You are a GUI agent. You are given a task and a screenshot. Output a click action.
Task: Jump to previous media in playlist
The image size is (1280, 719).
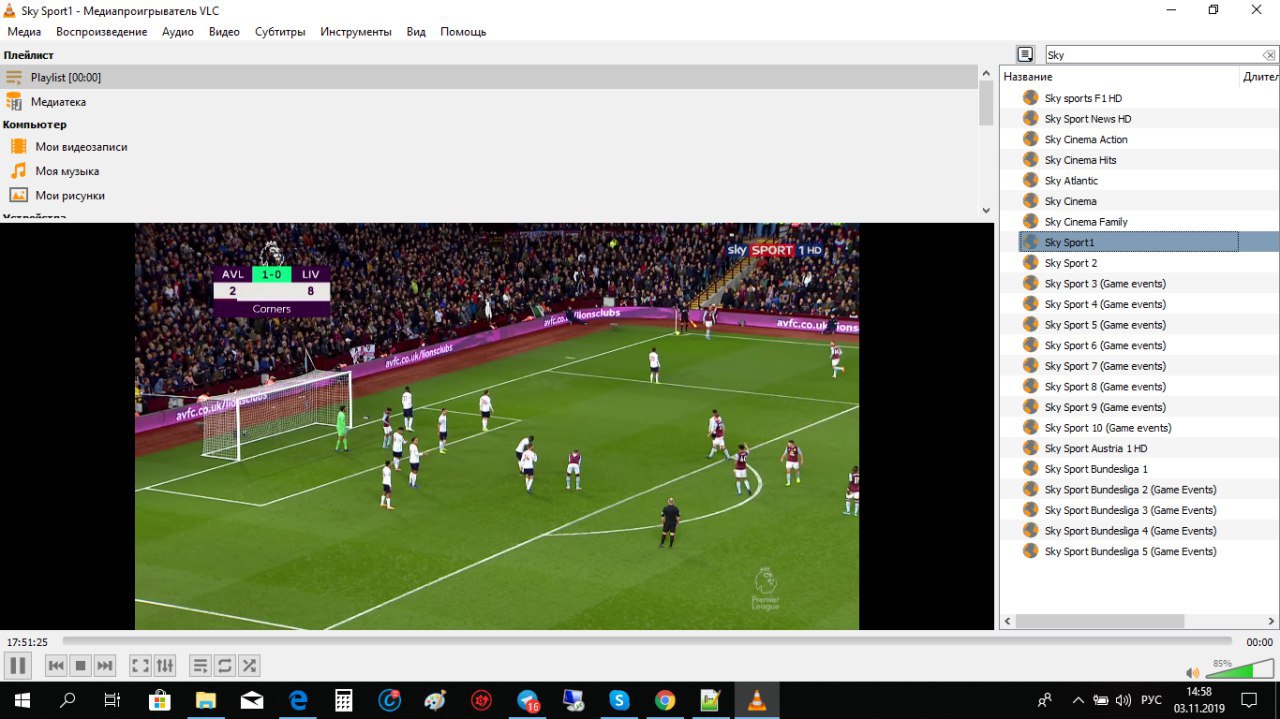pos(56,665)
